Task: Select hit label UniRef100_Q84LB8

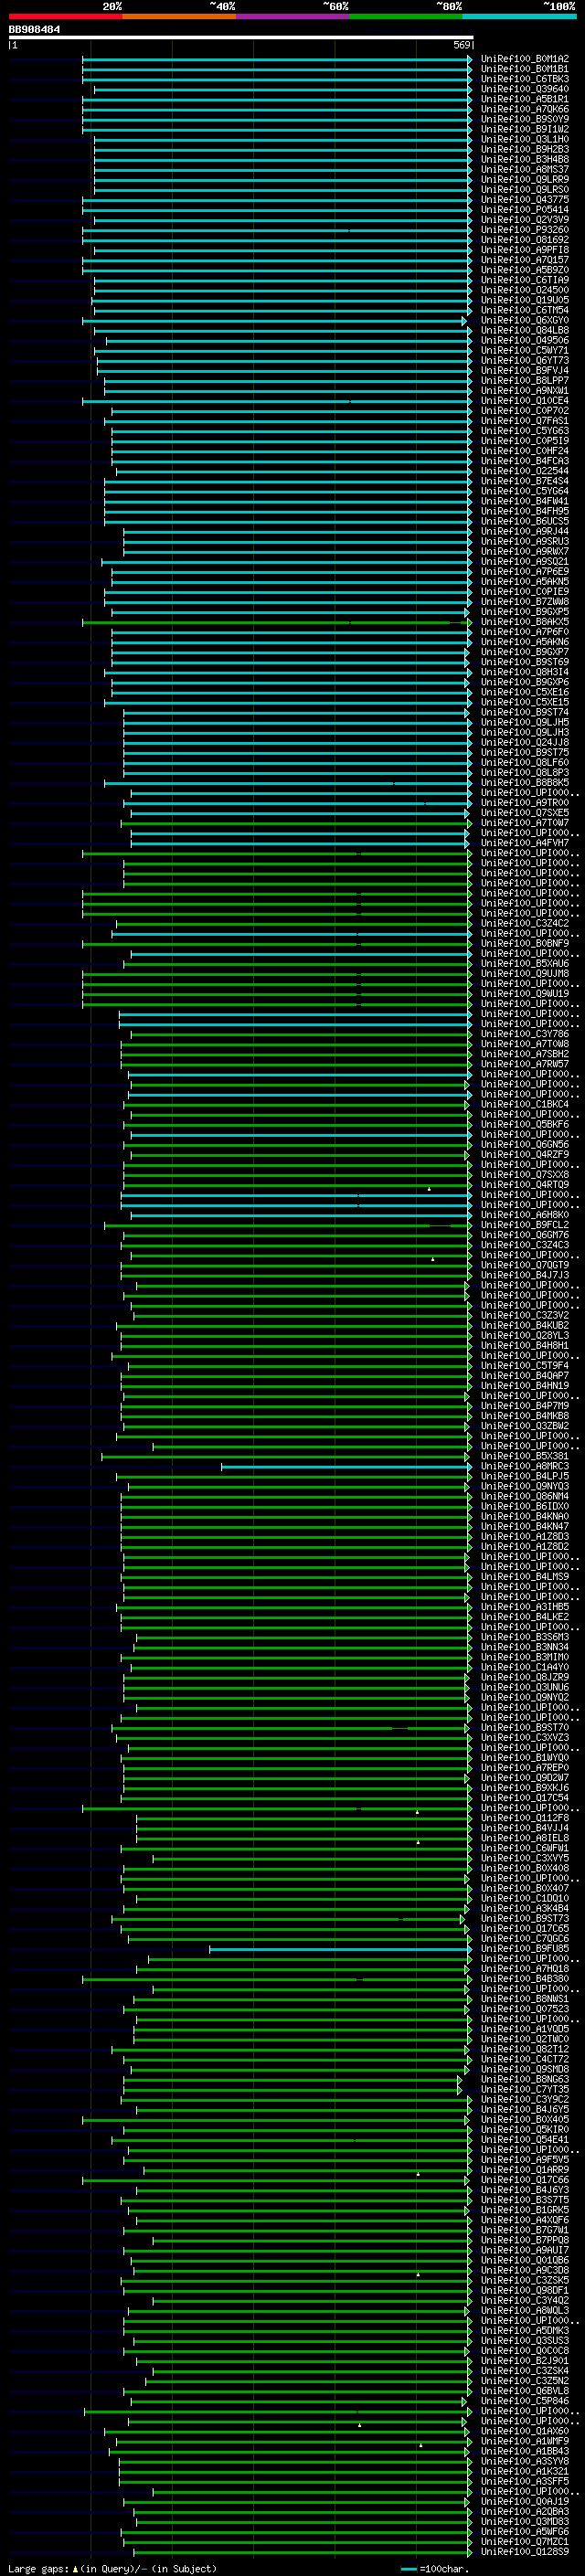Action: pyautogui.click(x=525, y=330)
